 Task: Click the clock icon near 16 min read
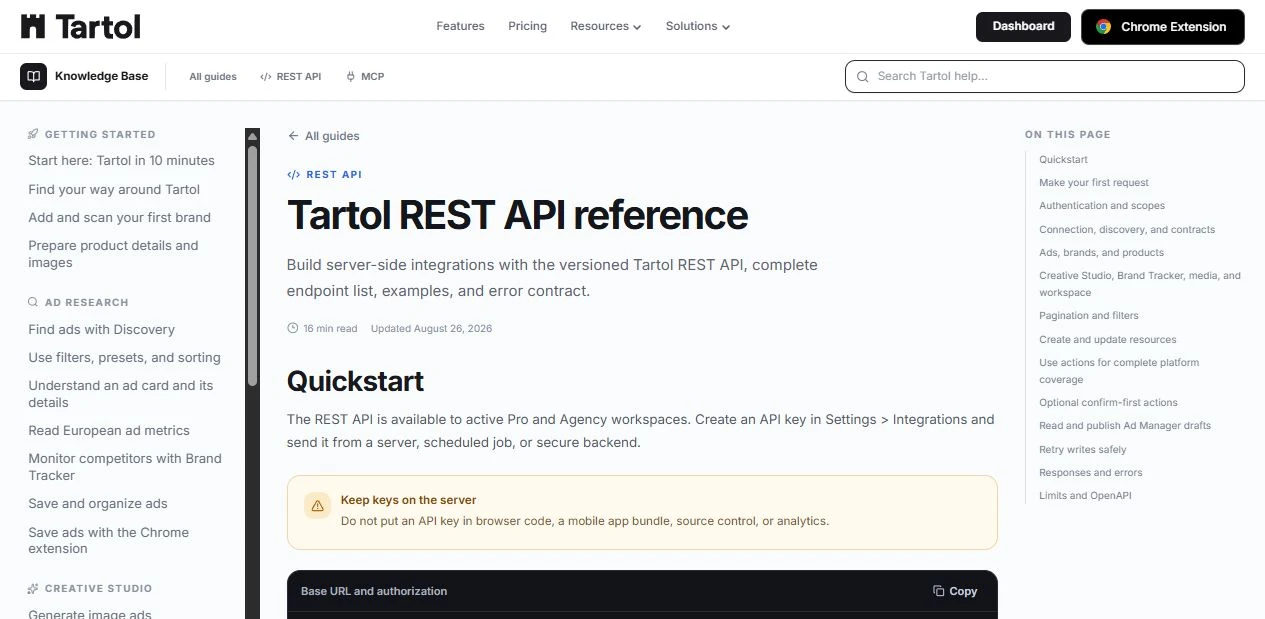coord(293,328)
